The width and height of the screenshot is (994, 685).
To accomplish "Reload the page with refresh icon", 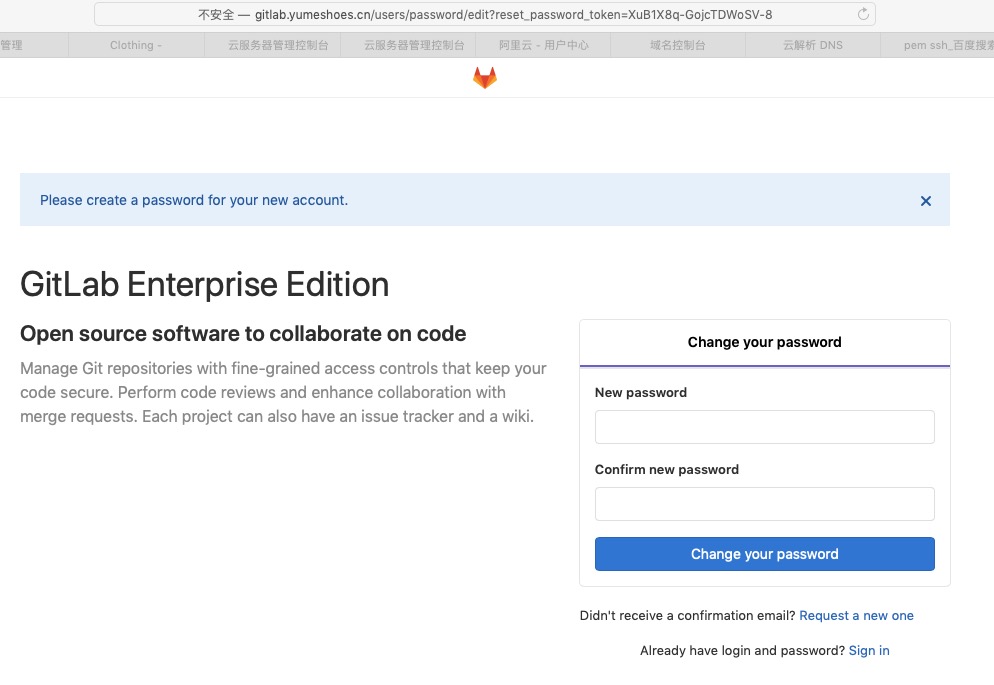I will pyautogui.click(x=863, y=14).
